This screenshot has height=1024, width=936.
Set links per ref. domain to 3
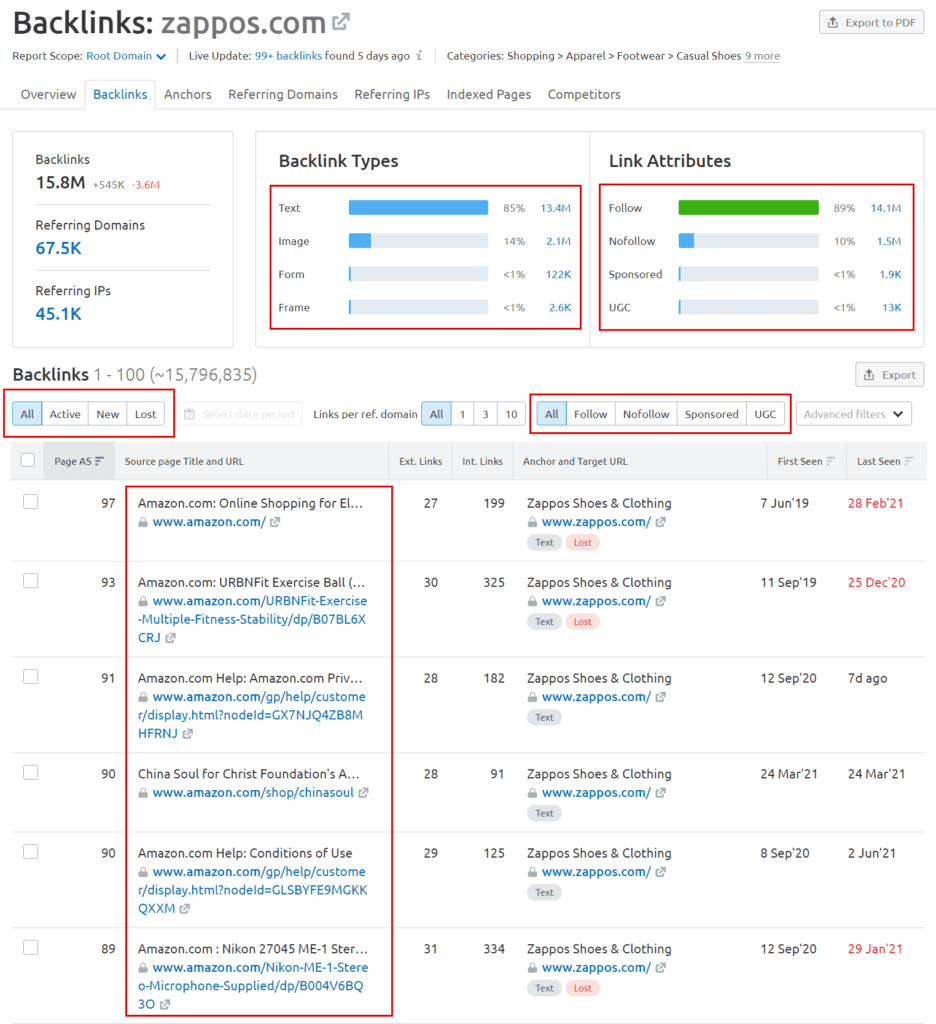coord(485,414)
